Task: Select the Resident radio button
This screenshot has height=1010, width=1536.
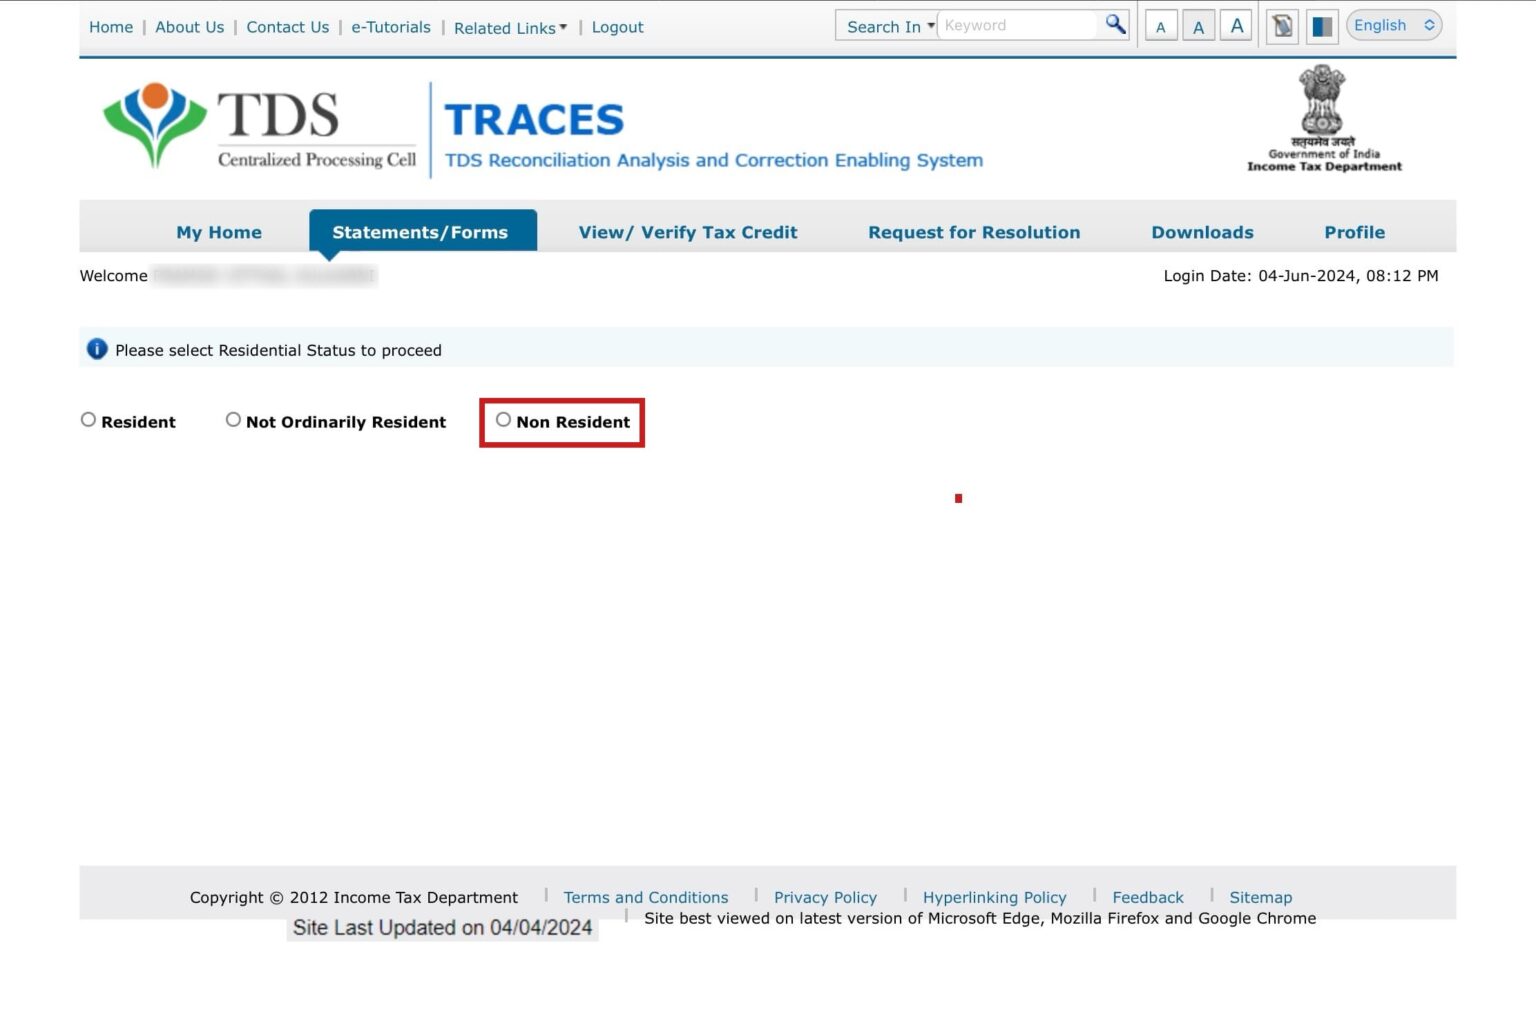Action: [x=89, y=420]
